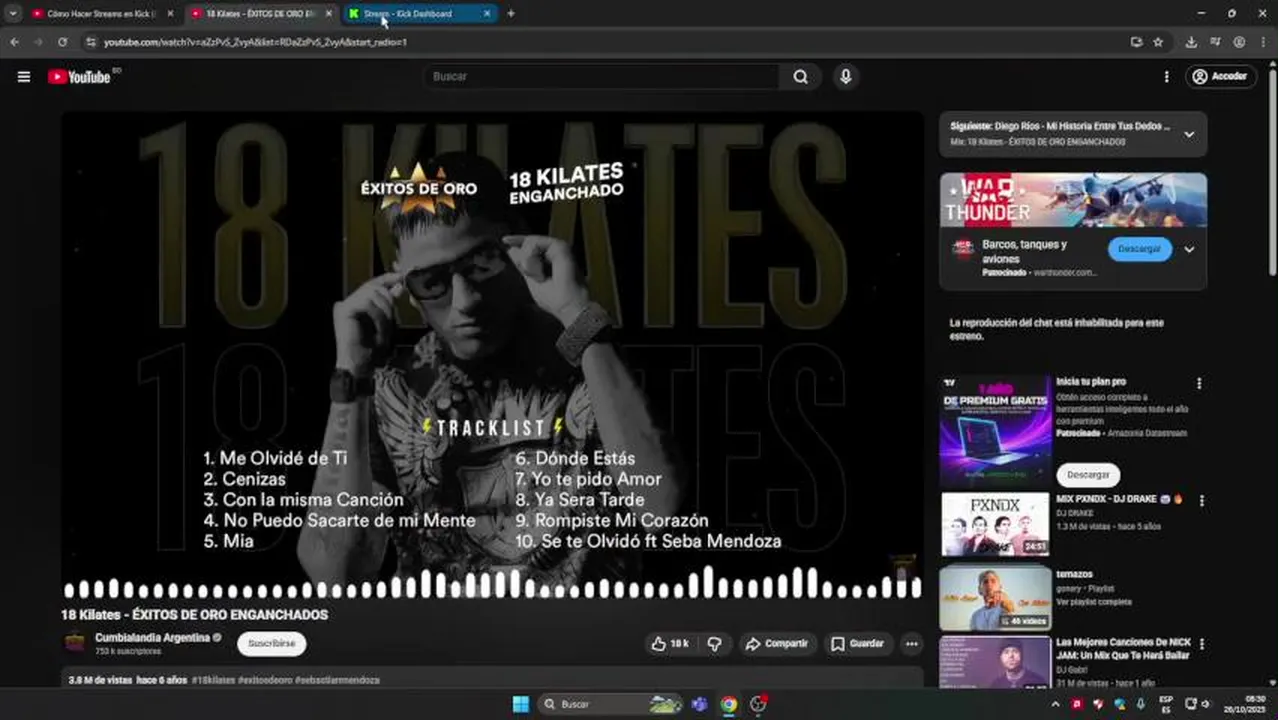Image resolution: width=1278 pixels, height=720 pixels.
Task: Save the video with Guardar button
Action: coord(858,644)
